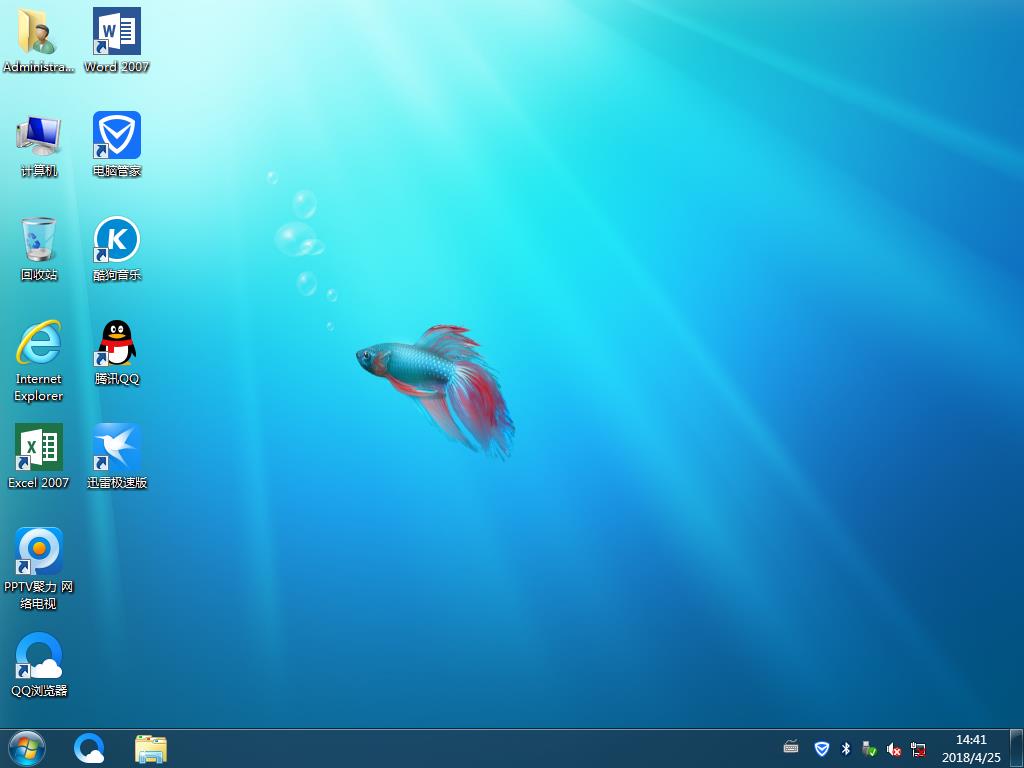The image size is (1024, 768).
Task: Open the network connection tray icon
Action: coord(918,749)
